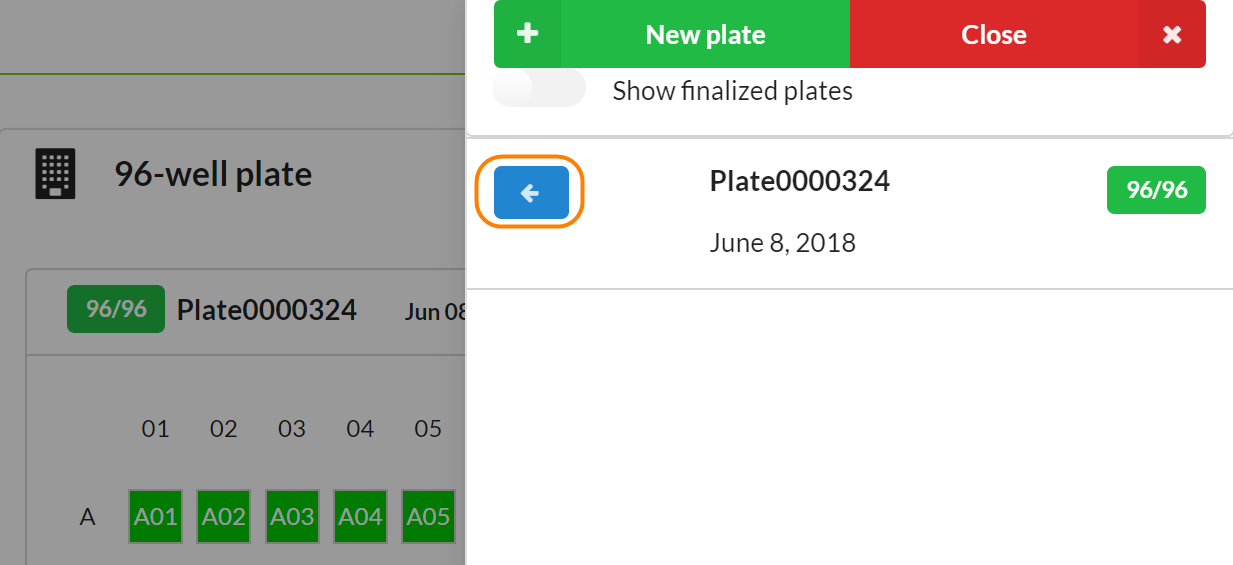Click the X icon beside Close
The image size is (1233, 565).
pos(1172,34)
